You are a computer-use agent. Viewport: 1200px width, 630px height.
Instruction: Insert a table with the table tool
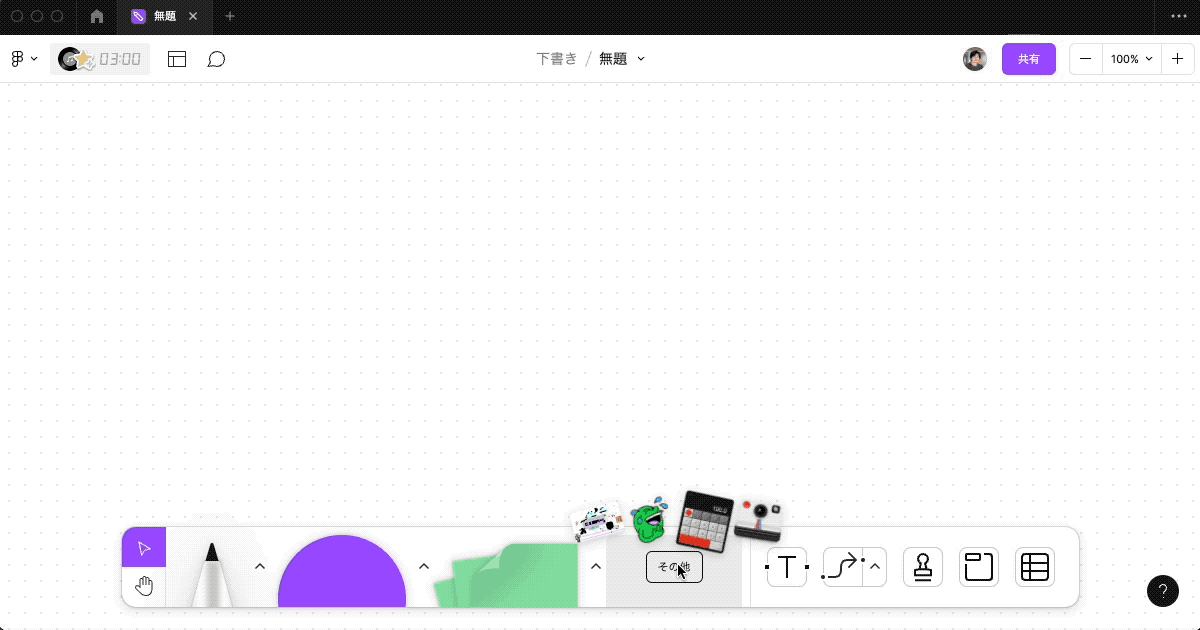click(x=1034, y=567)
